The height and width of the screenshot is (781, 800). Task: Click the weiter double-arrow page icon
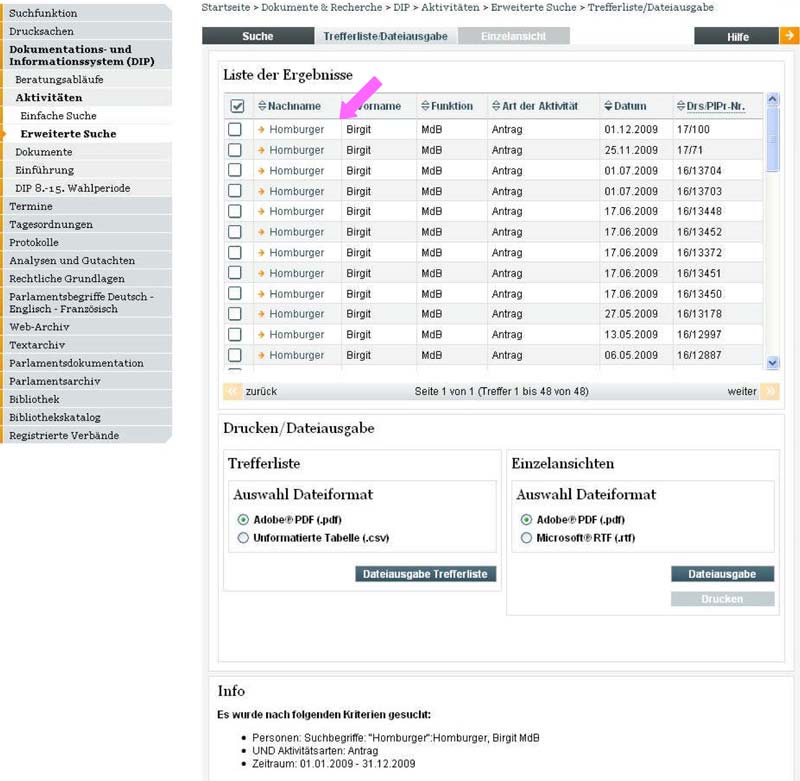tap(769, 391)
